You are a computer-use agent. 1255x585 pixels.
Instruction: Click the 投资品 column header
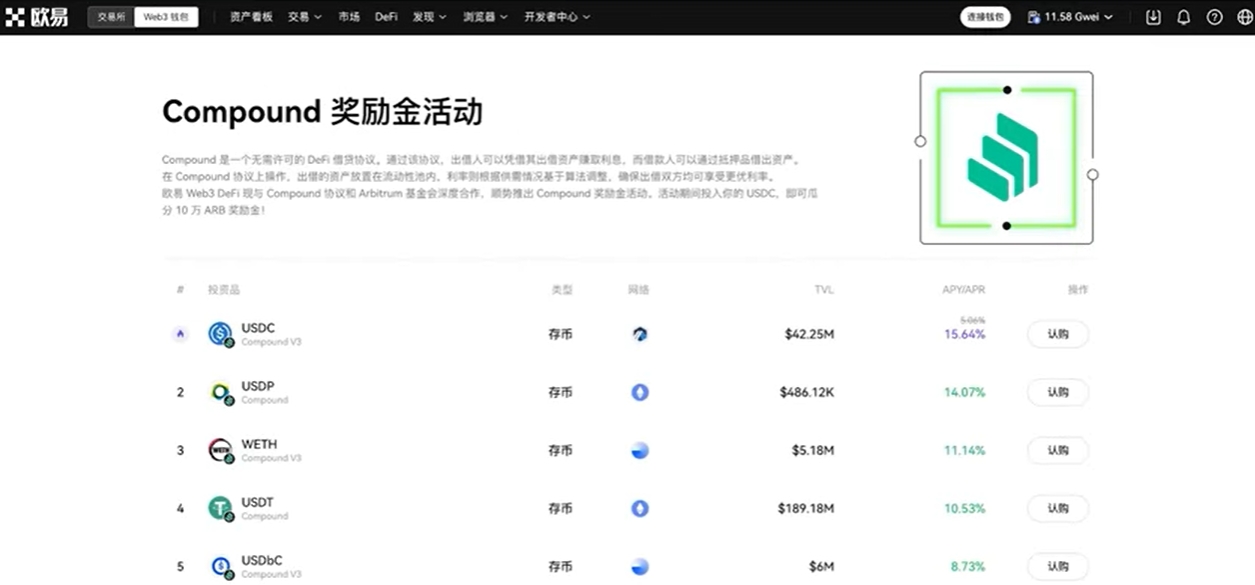coord(224,290)
